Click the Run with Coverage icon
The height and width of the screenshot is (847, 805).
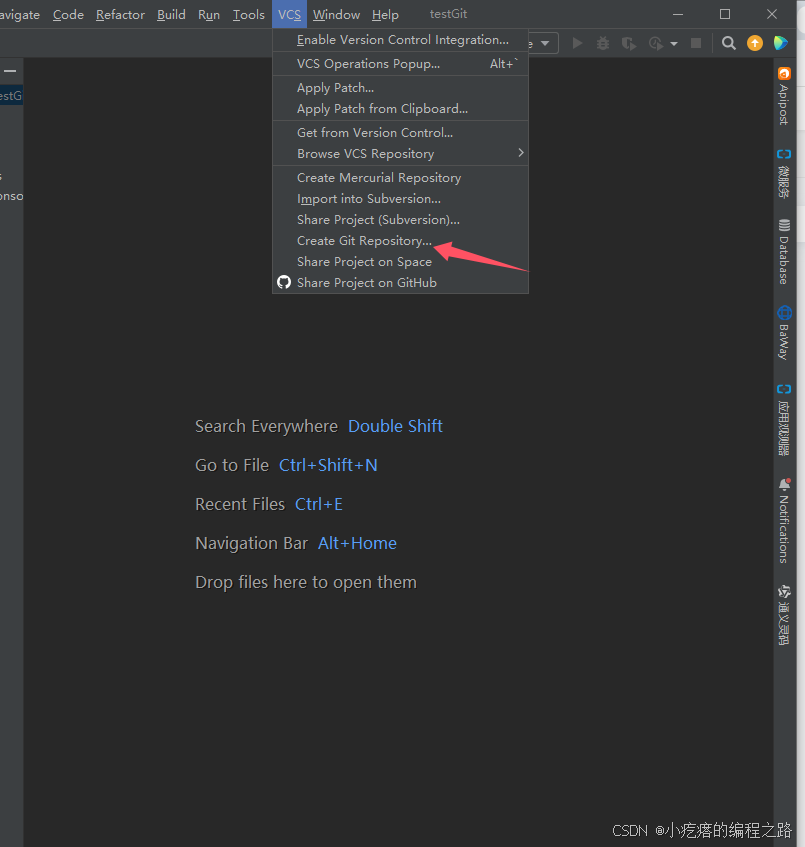tap(628, 43)
